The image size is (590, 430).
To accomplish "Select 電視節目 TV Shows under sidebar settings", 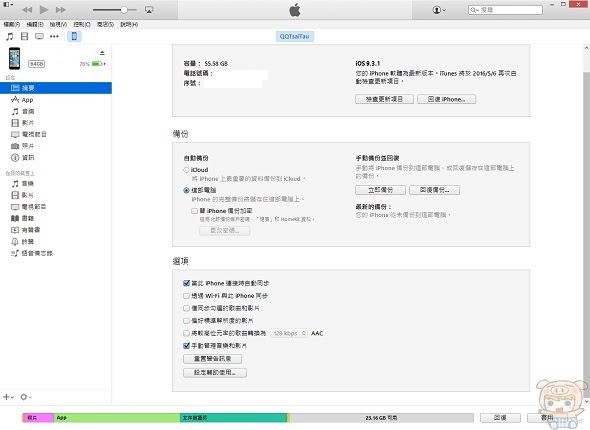I will (56, 134).
